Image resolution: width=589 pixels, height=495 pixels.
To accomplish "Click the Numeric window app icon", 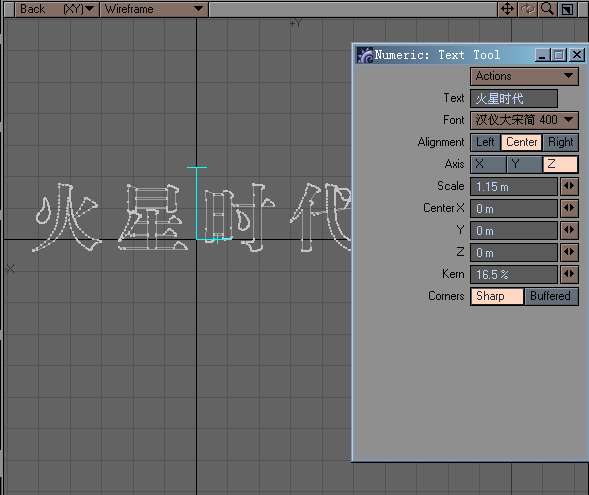I will pos(364,55).
